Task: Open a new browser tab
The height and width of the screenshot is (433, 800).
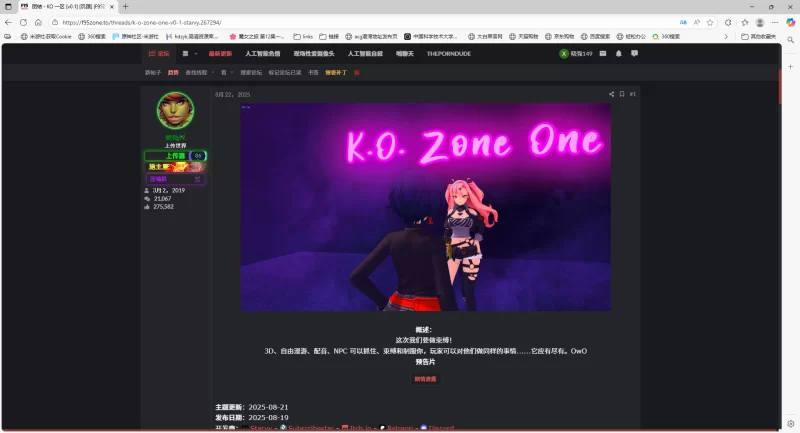Action: [126, 7]
